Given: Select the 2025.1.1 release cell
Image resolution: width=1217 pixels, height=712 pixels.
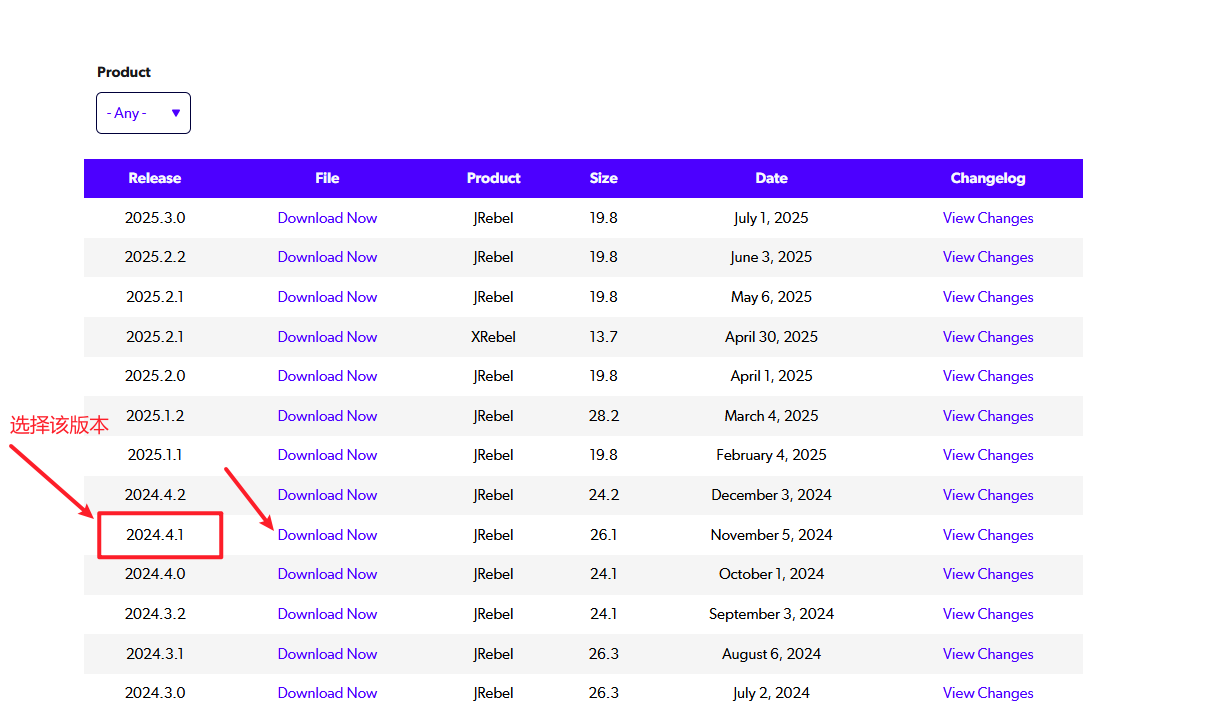Looking at the screenshot, I should click(155, 455).
